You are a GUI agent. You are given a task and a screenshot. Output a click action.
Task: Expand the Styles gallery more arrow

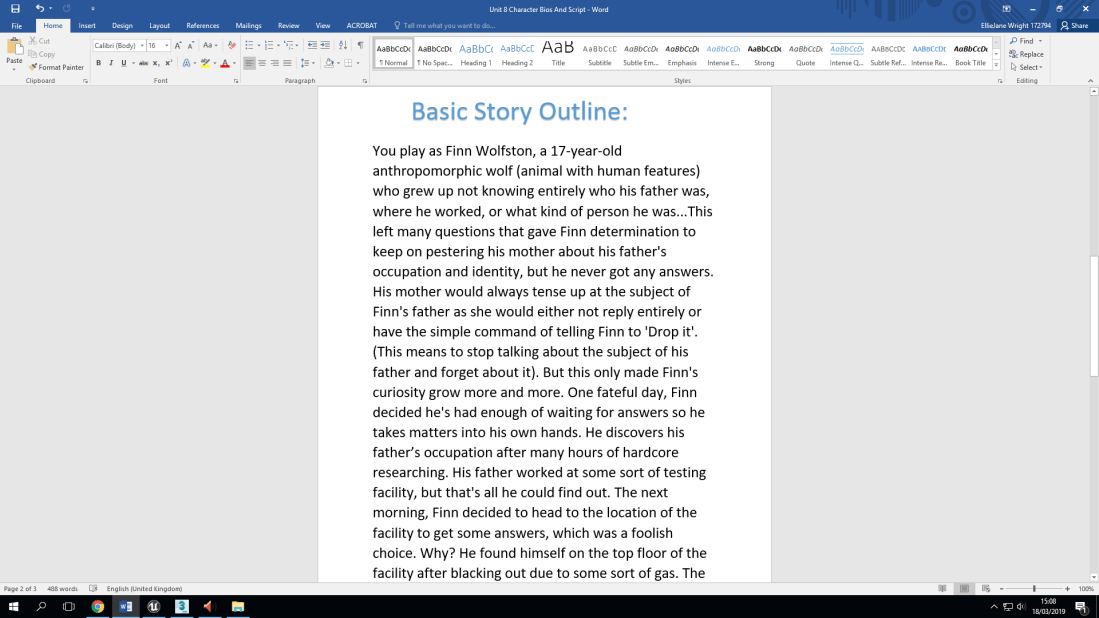(996, 66)
